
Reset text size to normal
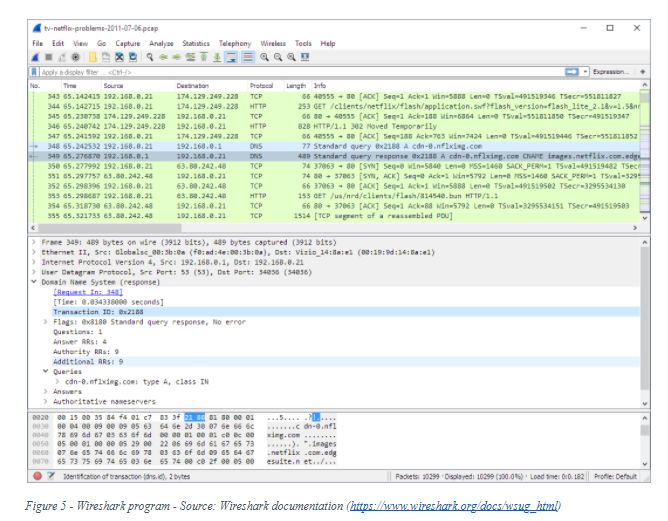point(291,57)
